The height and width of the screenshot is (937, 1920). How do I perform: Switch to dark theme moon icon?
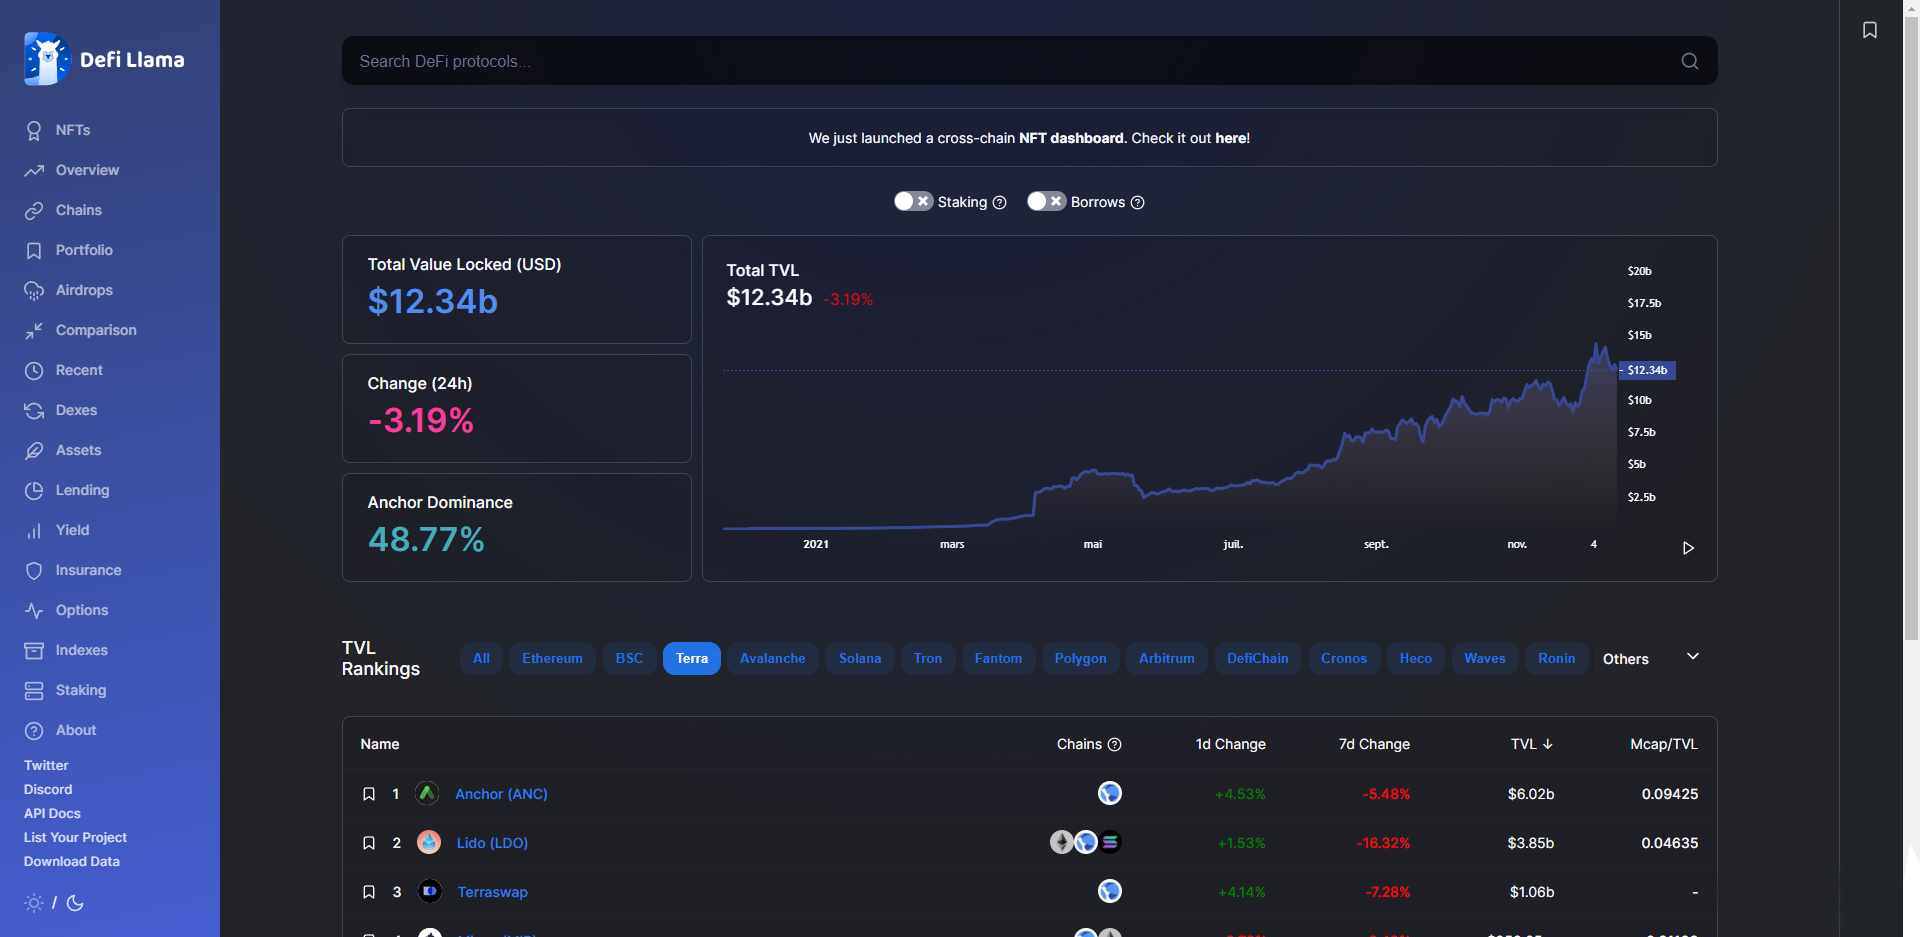pyautogui.click(x=75, y=903)
